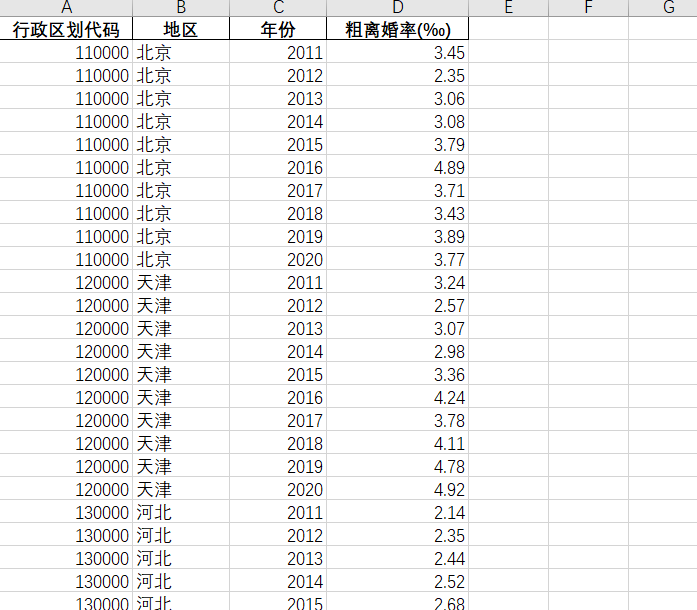Select column D header

click(x=397, y=8)
